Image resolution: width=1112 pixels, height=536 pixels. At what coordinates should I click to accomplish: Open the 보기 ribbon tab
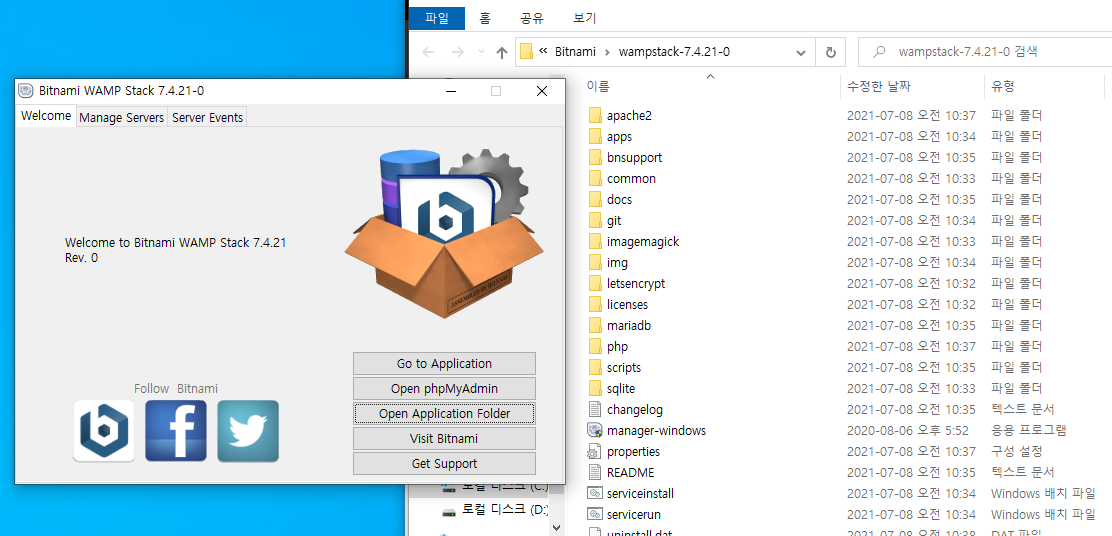pos(584,18)
